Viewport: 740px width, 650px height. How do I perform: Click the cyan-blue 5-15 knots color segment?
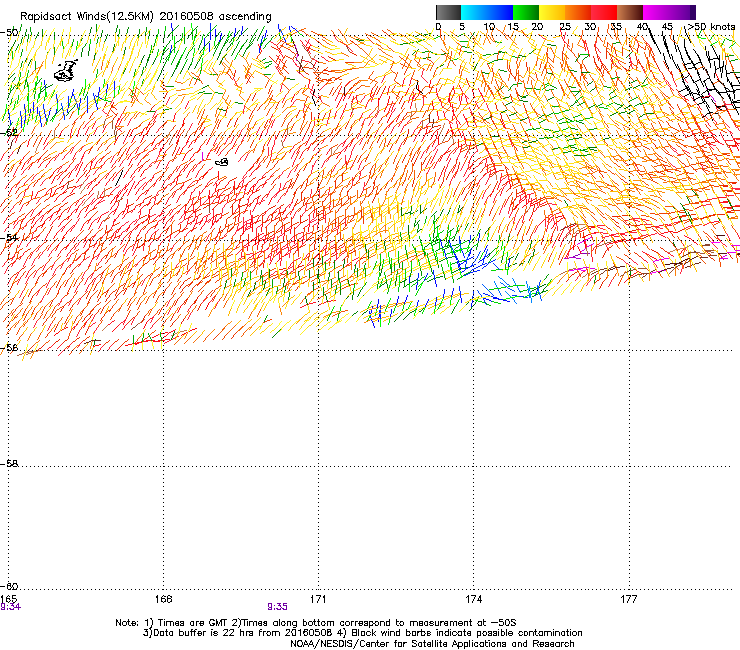tap(487, 12)
